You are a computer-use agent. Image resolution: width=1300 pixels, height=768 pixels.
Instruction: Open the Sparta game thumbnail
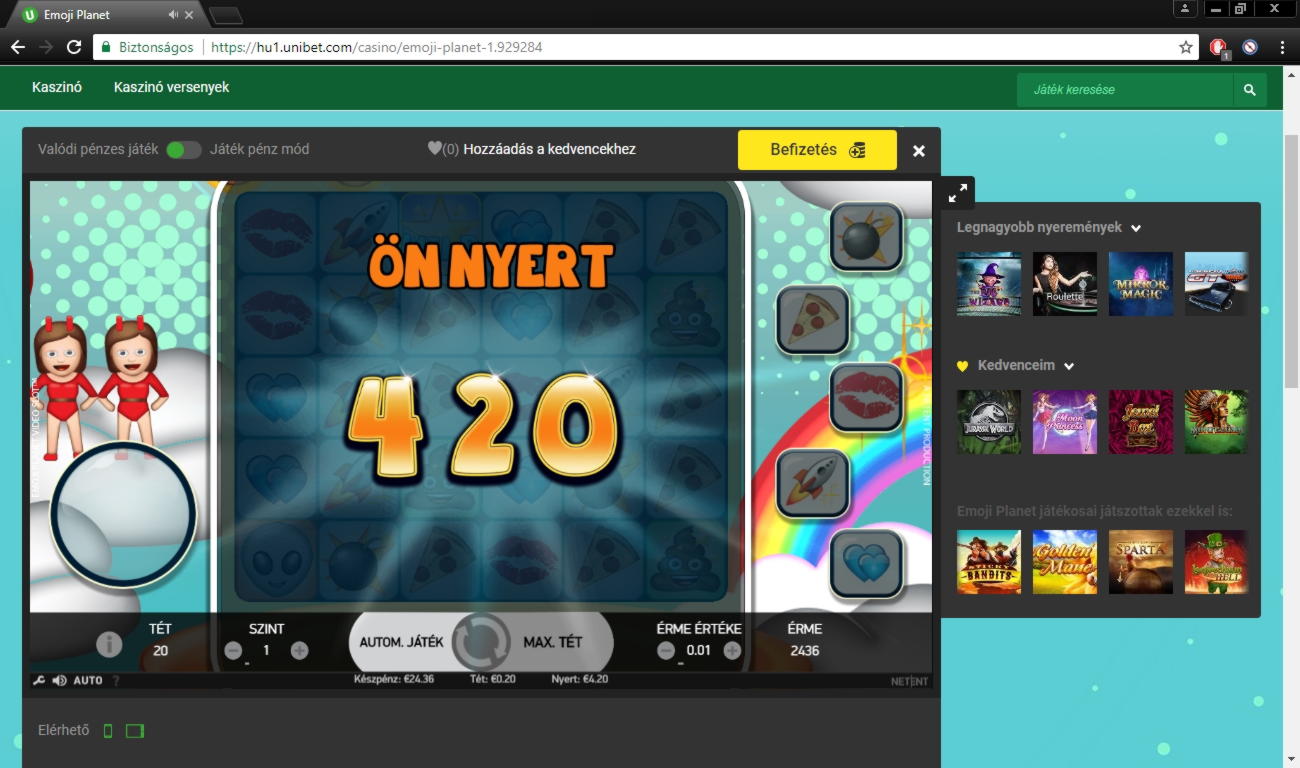pyautogui.click(x=1141, y=562)
